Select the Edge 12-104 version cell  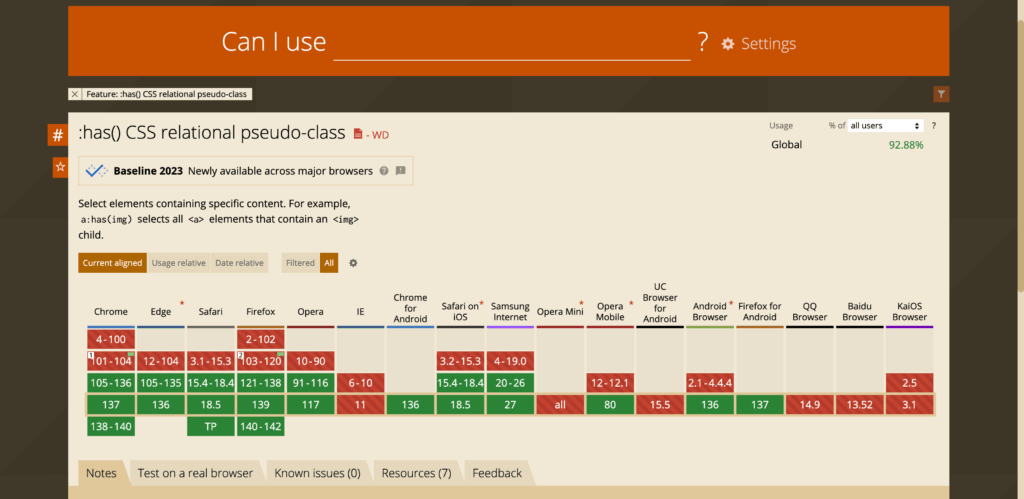pos(161,361)
